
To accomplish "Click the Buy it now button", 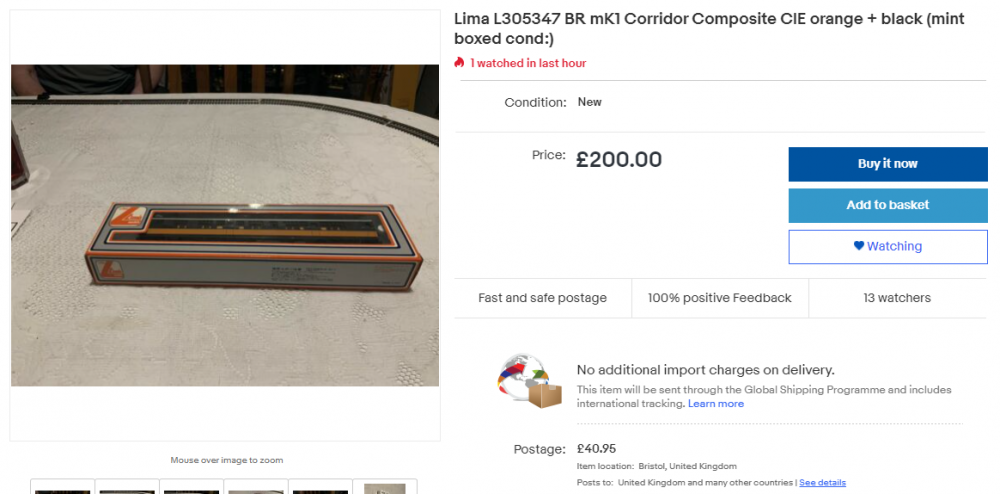I will pos(887,164).
